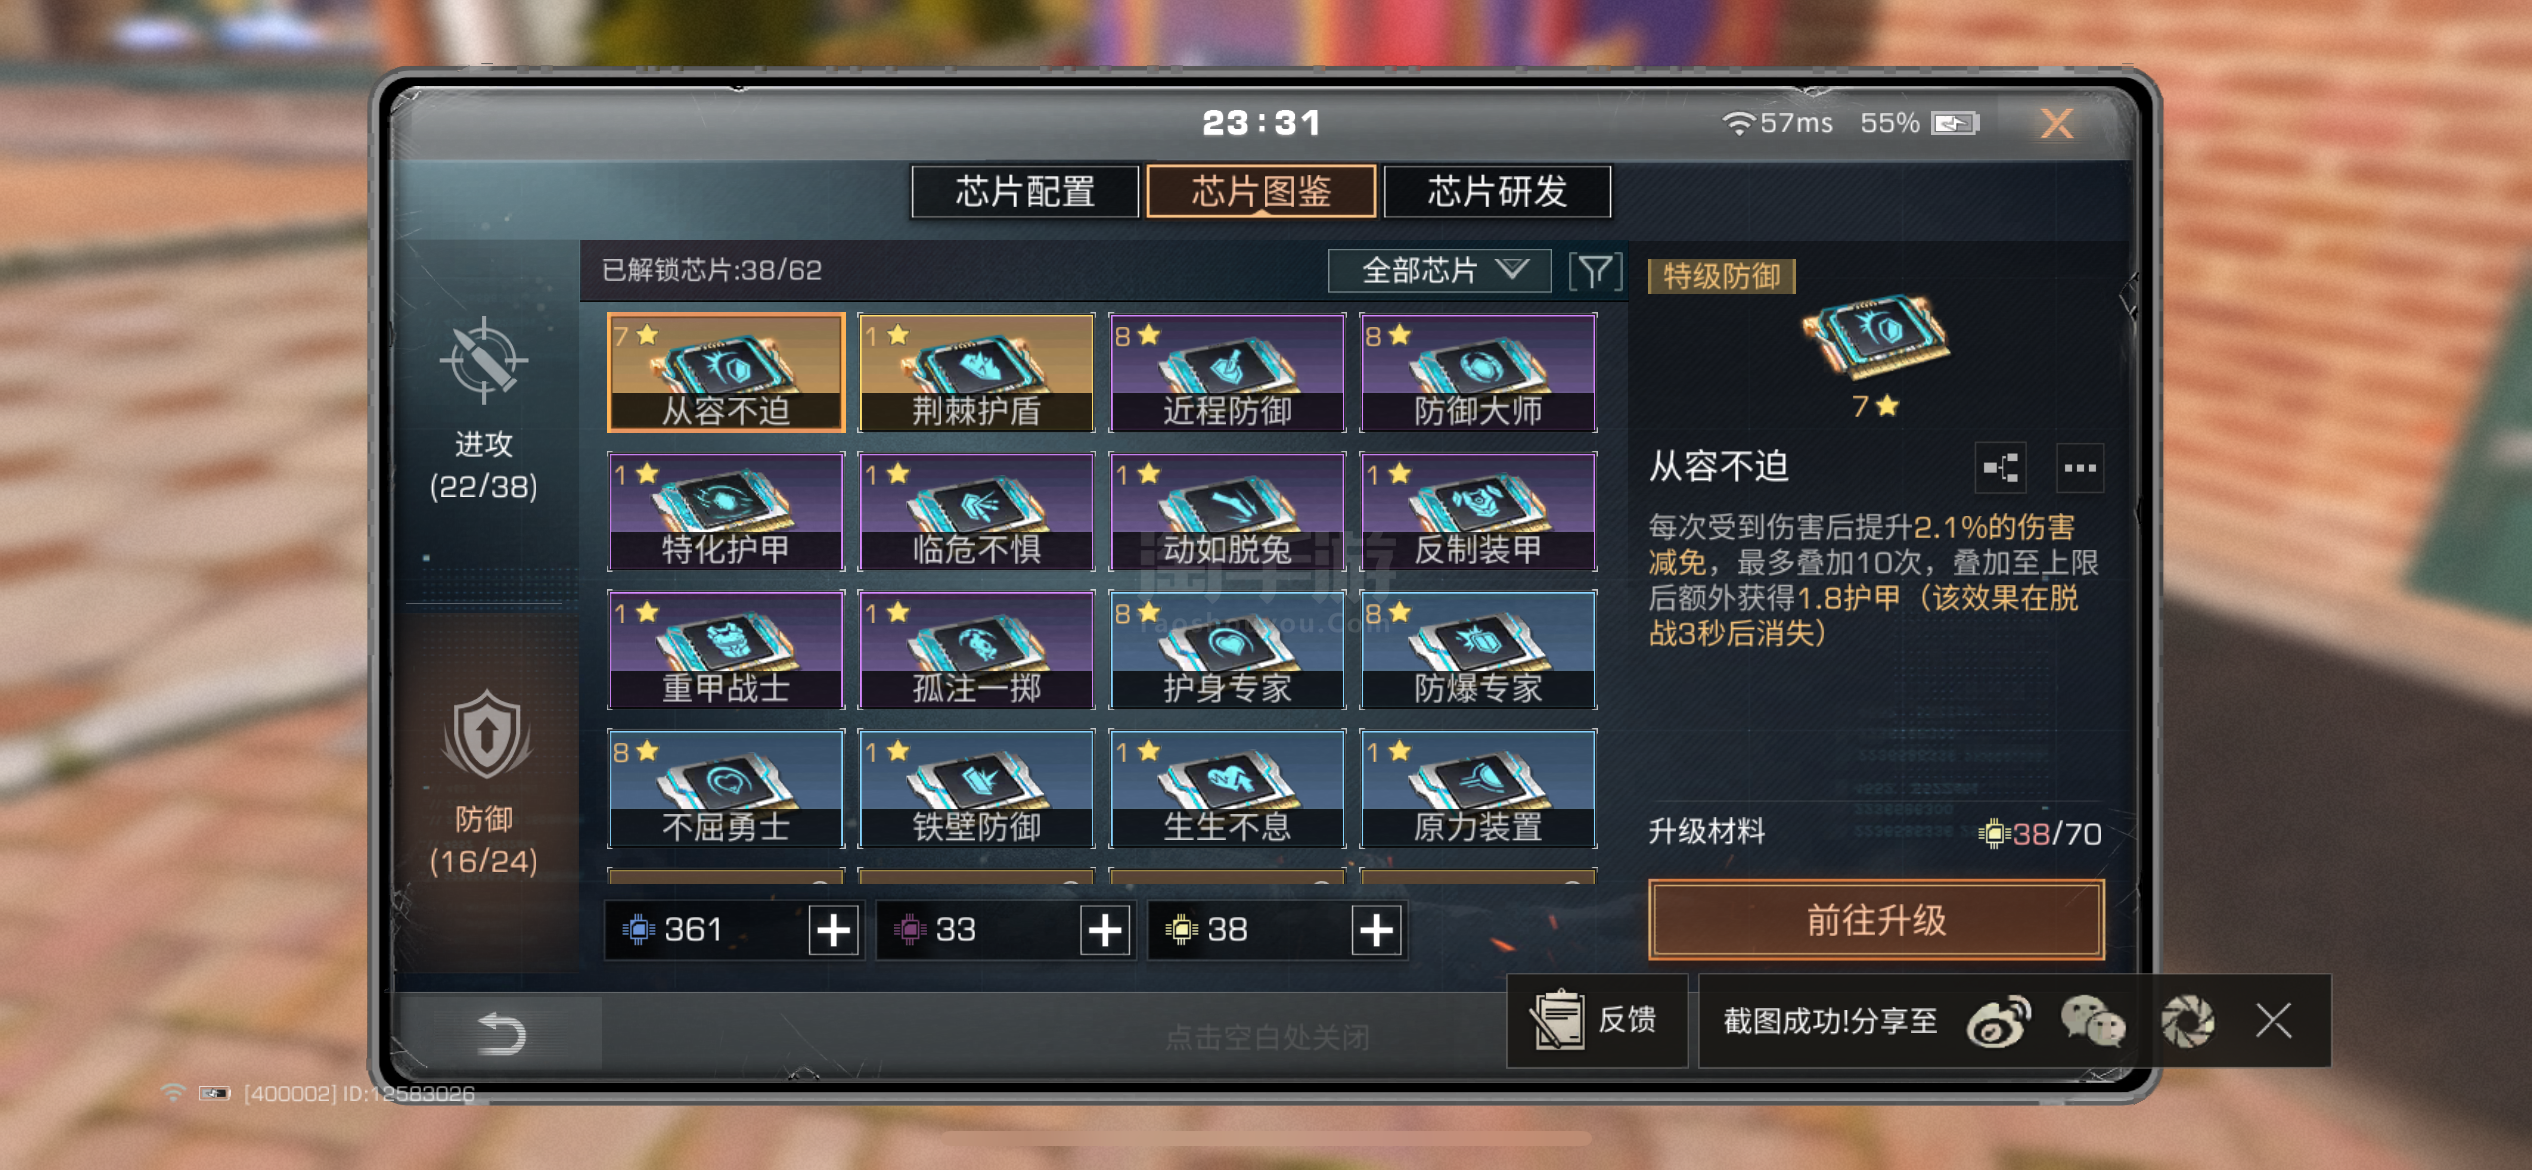The image size is (2532, 1170).
Task: Select the 进攻 attack category icon
Action: (x=483, y=360)
